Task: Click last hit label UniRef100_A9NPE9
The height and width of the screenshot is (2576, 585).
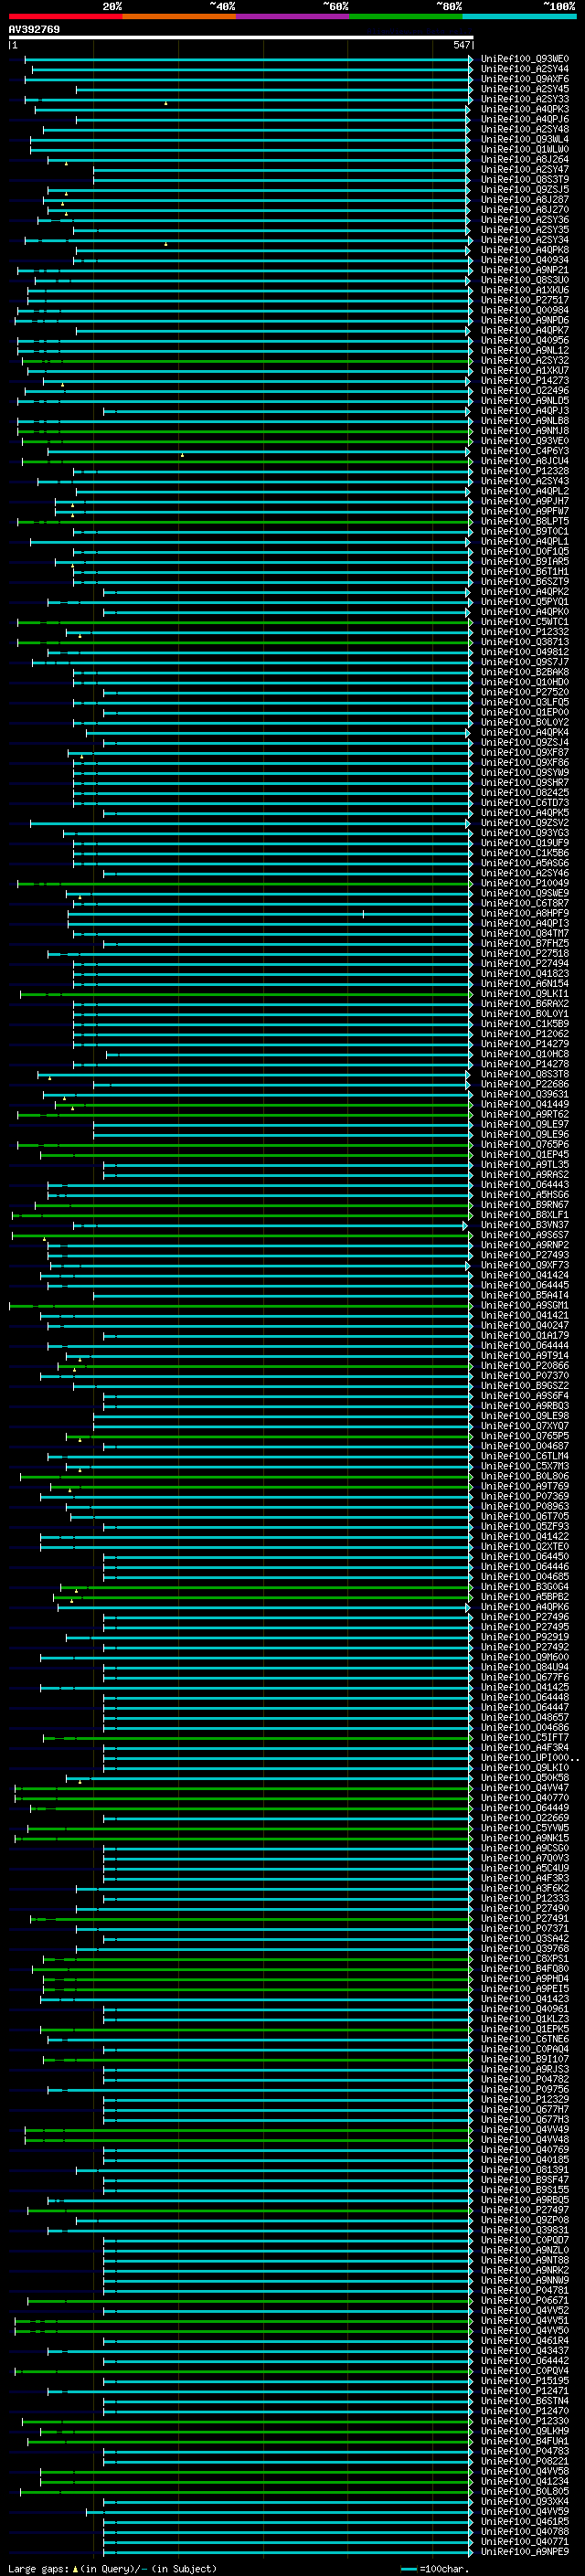Action: (x=524, y=2553)
